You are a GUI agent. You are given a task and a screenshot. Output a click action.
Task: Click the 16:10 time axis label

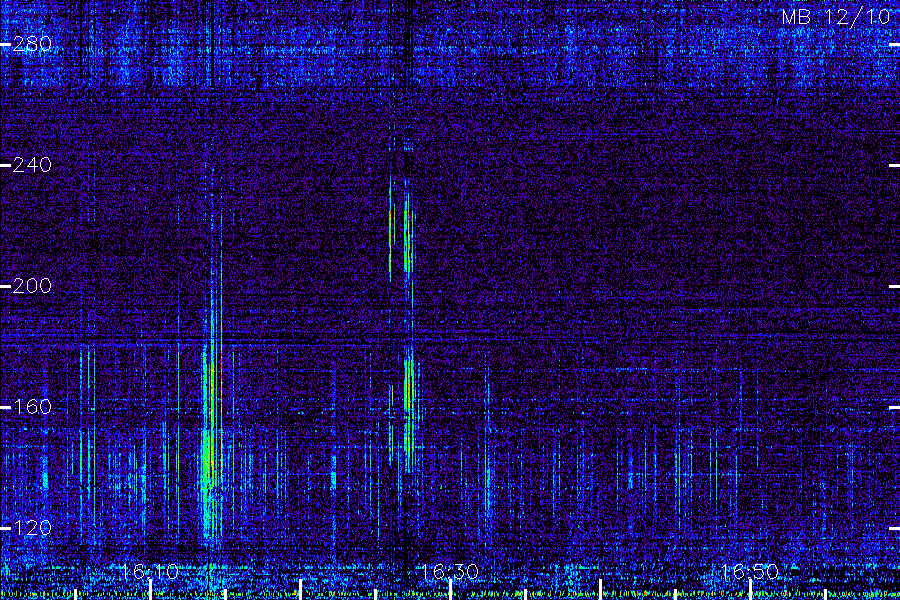tap(150, 572)
